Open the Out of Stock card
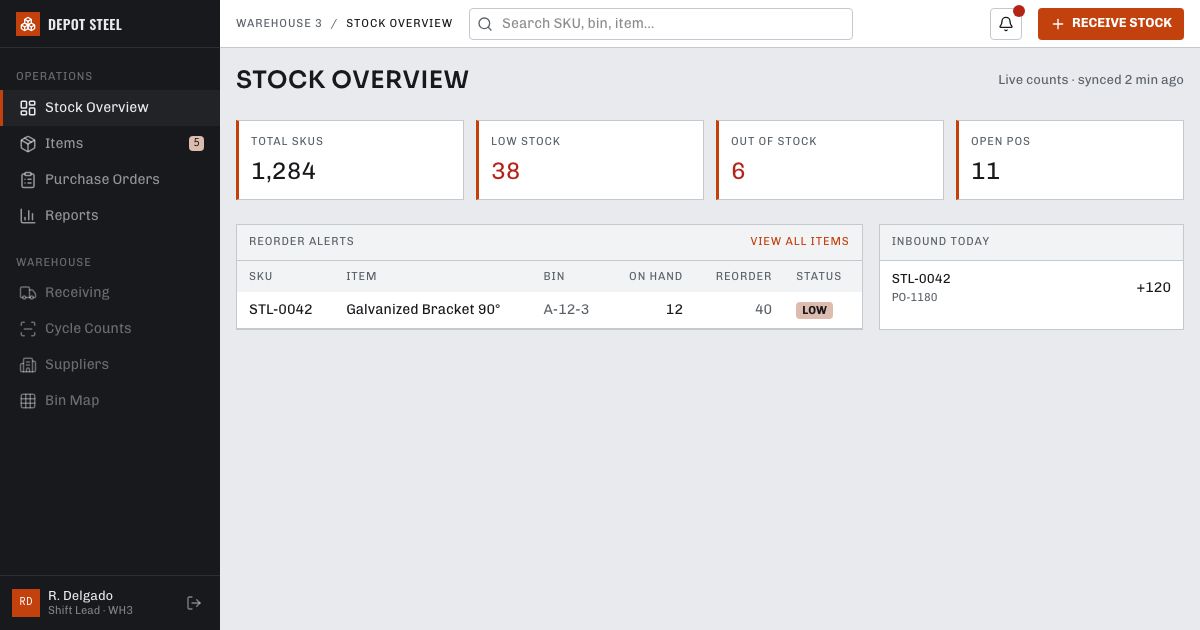Screen dimensions: 1200x630 click(x=830, y=160)
